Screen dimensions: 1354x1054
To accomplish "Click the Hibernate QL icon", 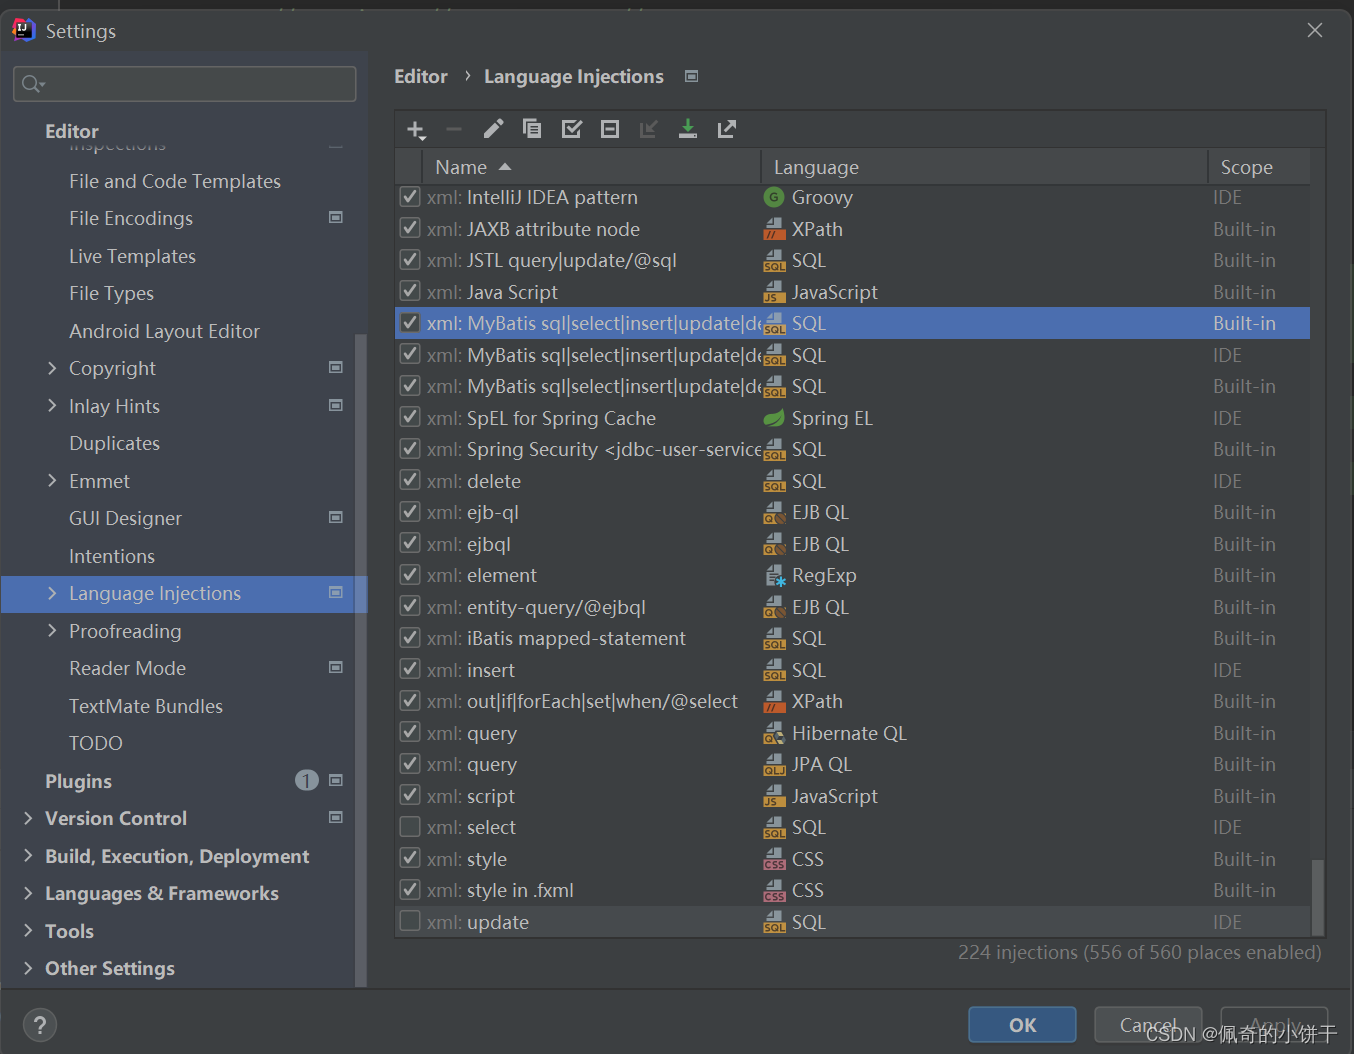I will click(774, 733).
